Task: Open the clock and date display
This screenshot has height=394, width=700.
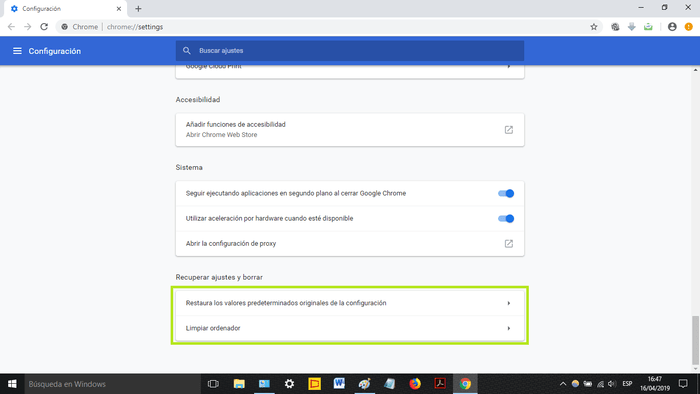Action: pos(655,384)
